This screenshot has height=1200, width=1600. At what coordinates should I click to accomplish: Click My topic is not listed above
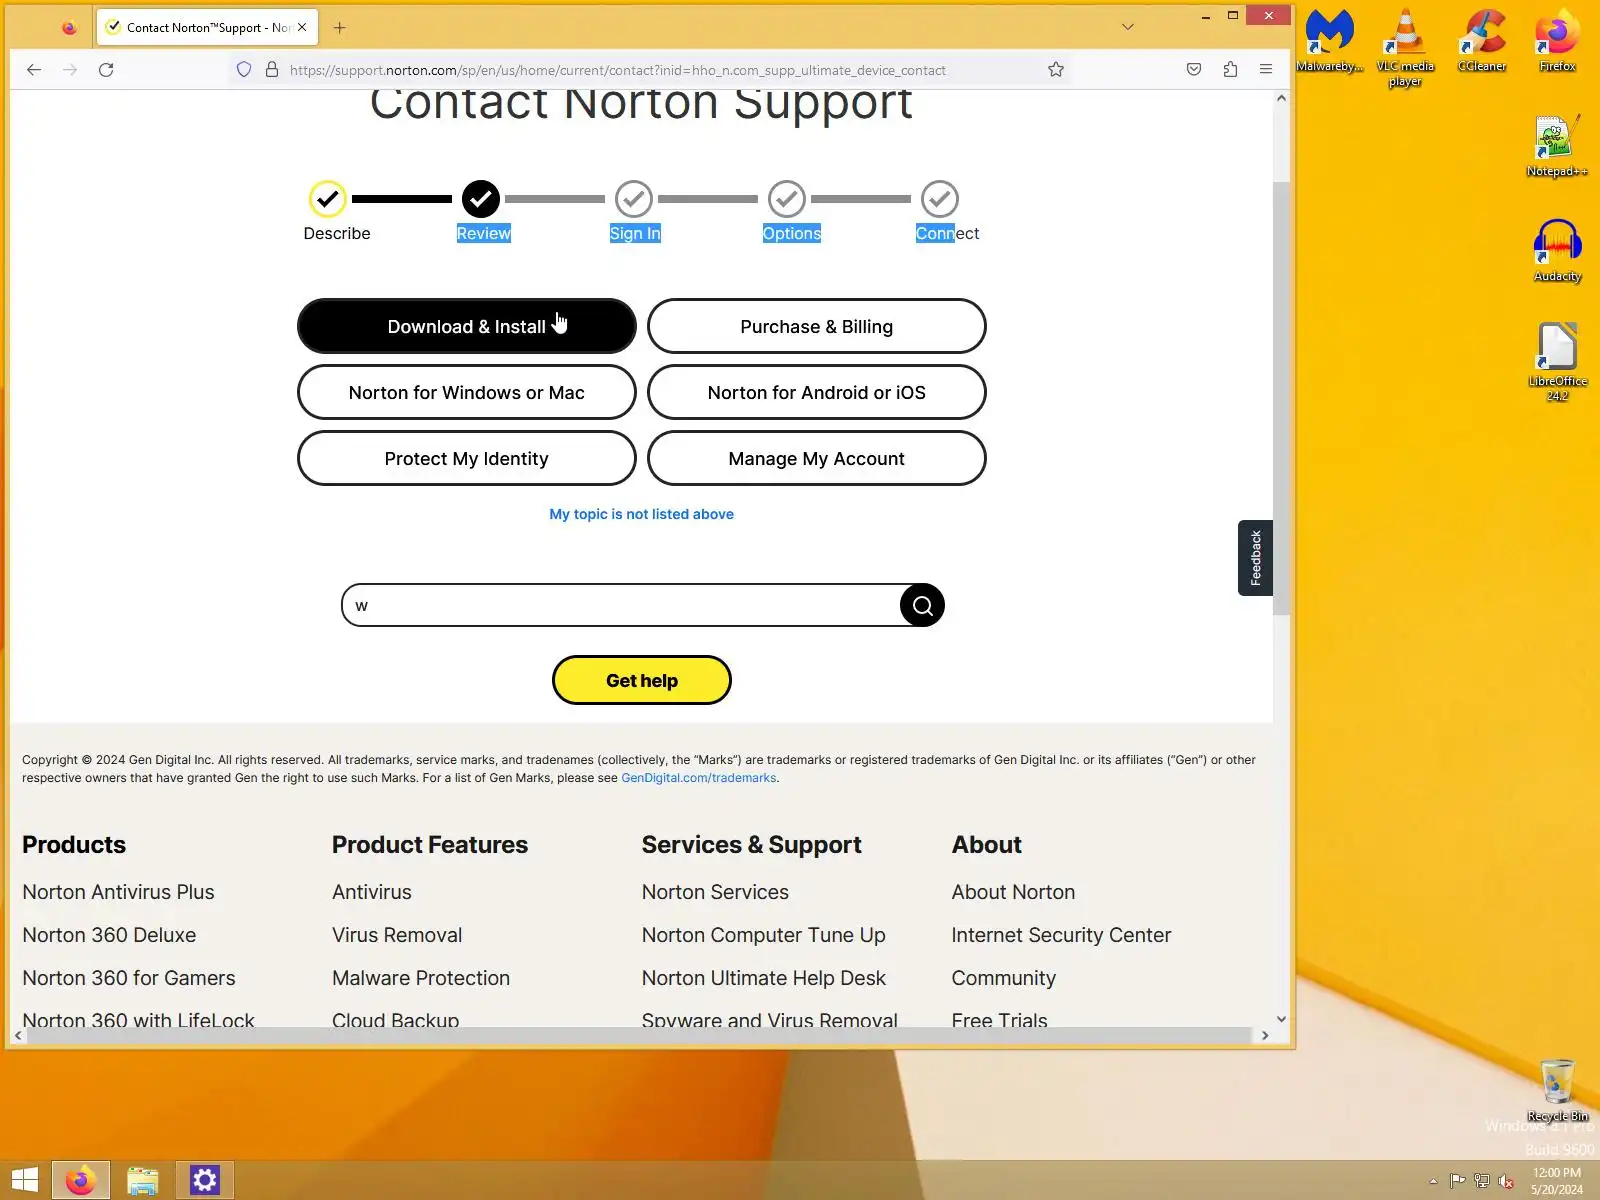pos(641,514)
